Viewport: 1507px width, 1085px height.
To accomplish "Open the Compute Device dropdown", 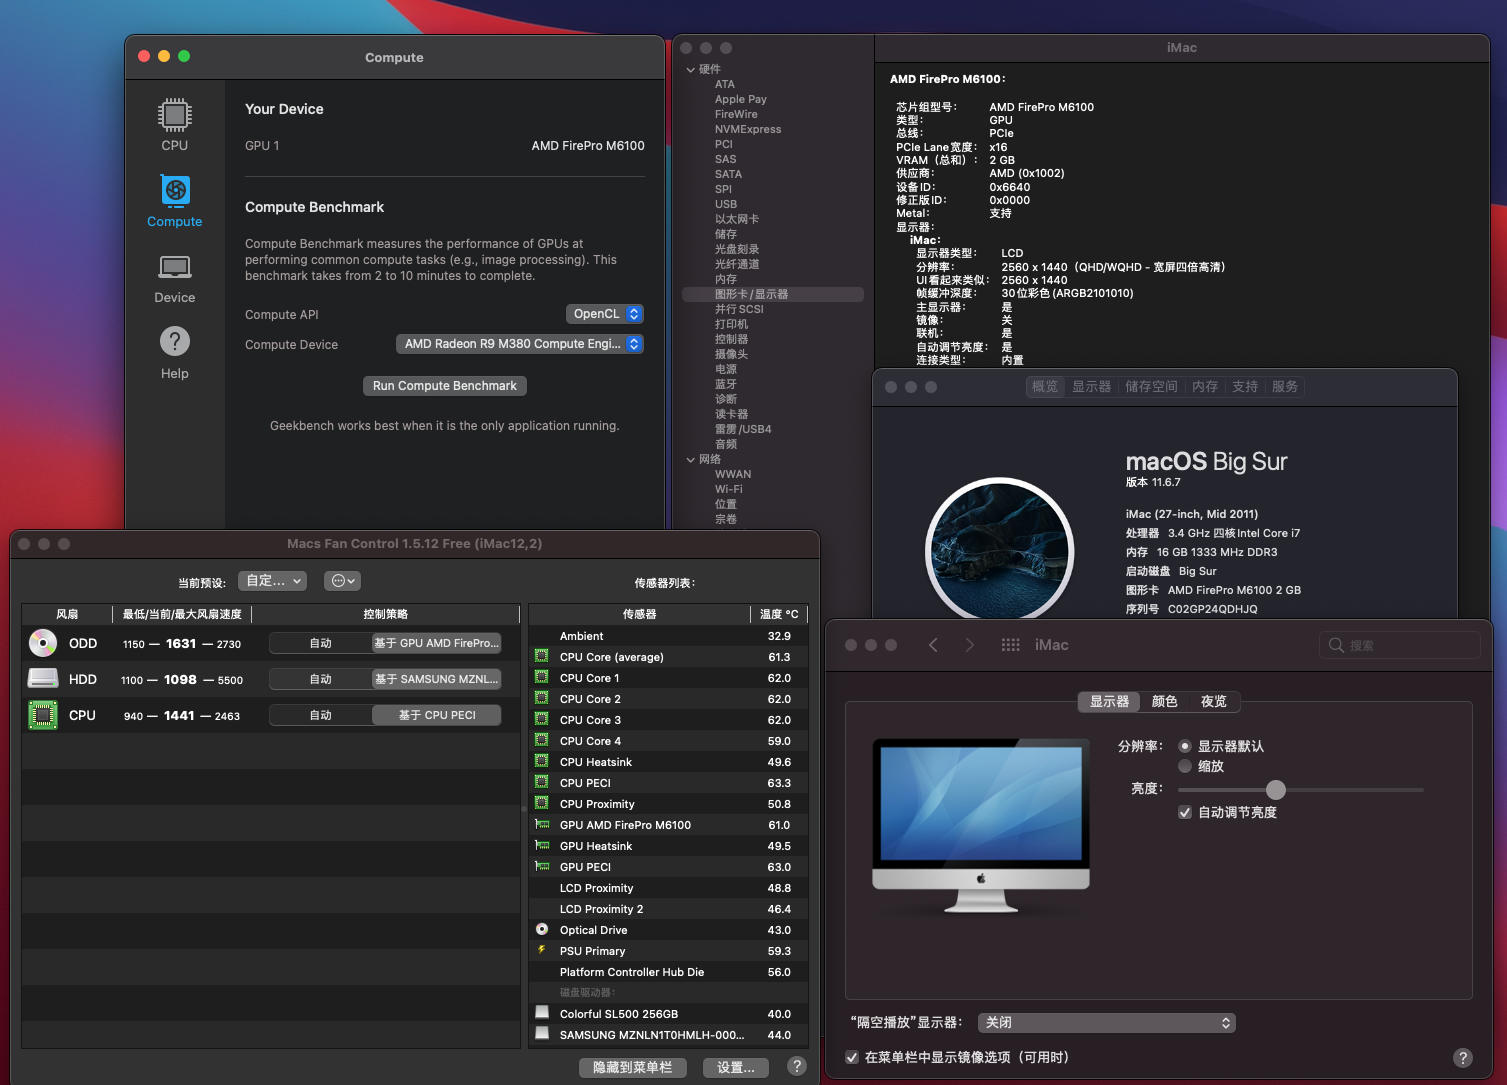I will 519,344.
